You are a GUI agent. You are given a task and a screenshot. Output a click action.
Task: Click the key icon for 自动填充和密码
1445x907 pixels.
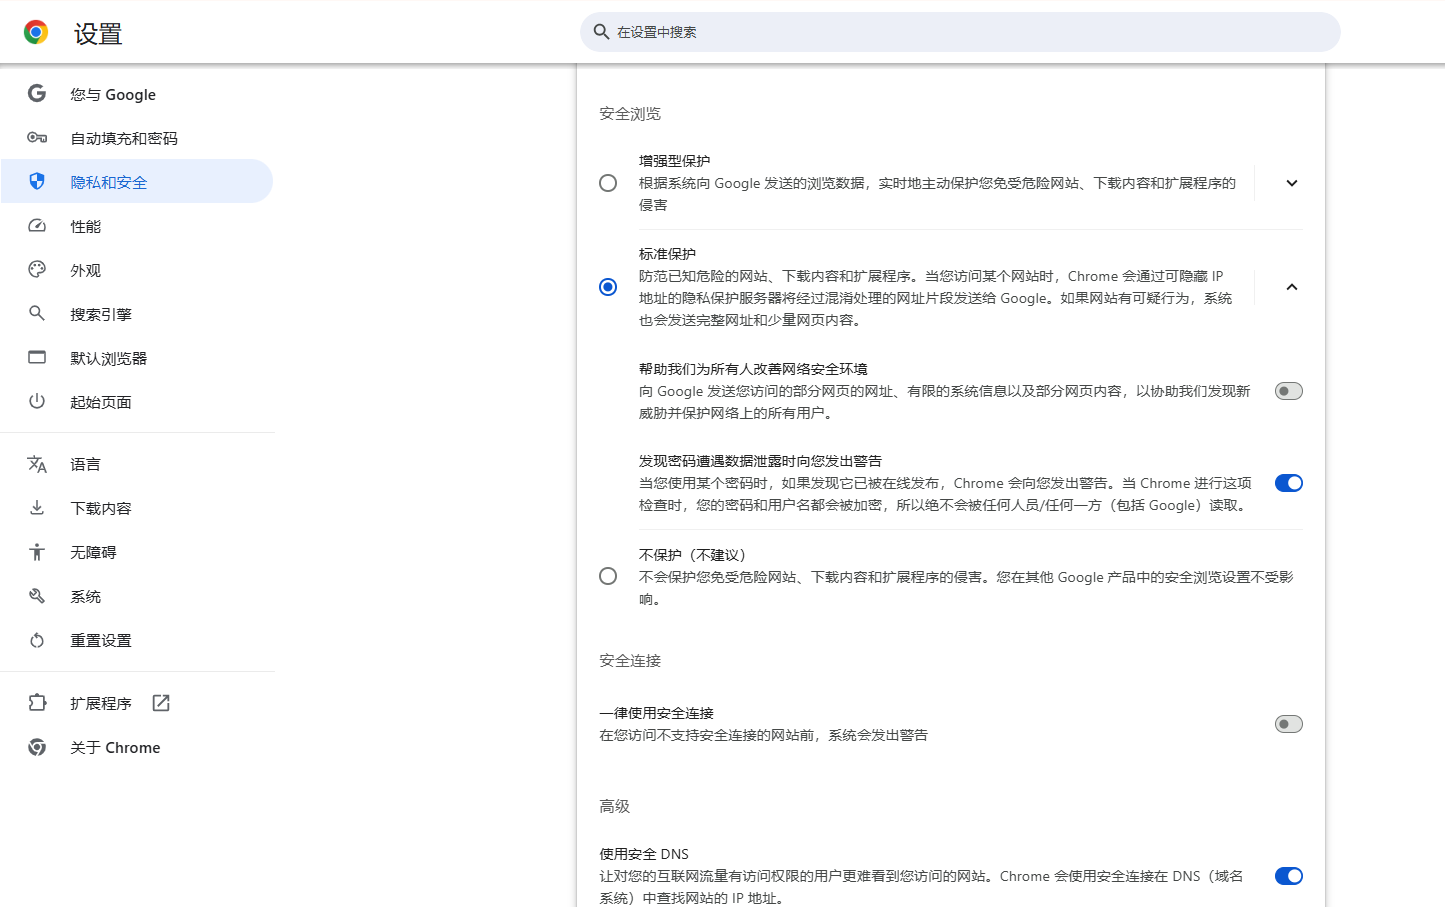(x=37, y=137)
